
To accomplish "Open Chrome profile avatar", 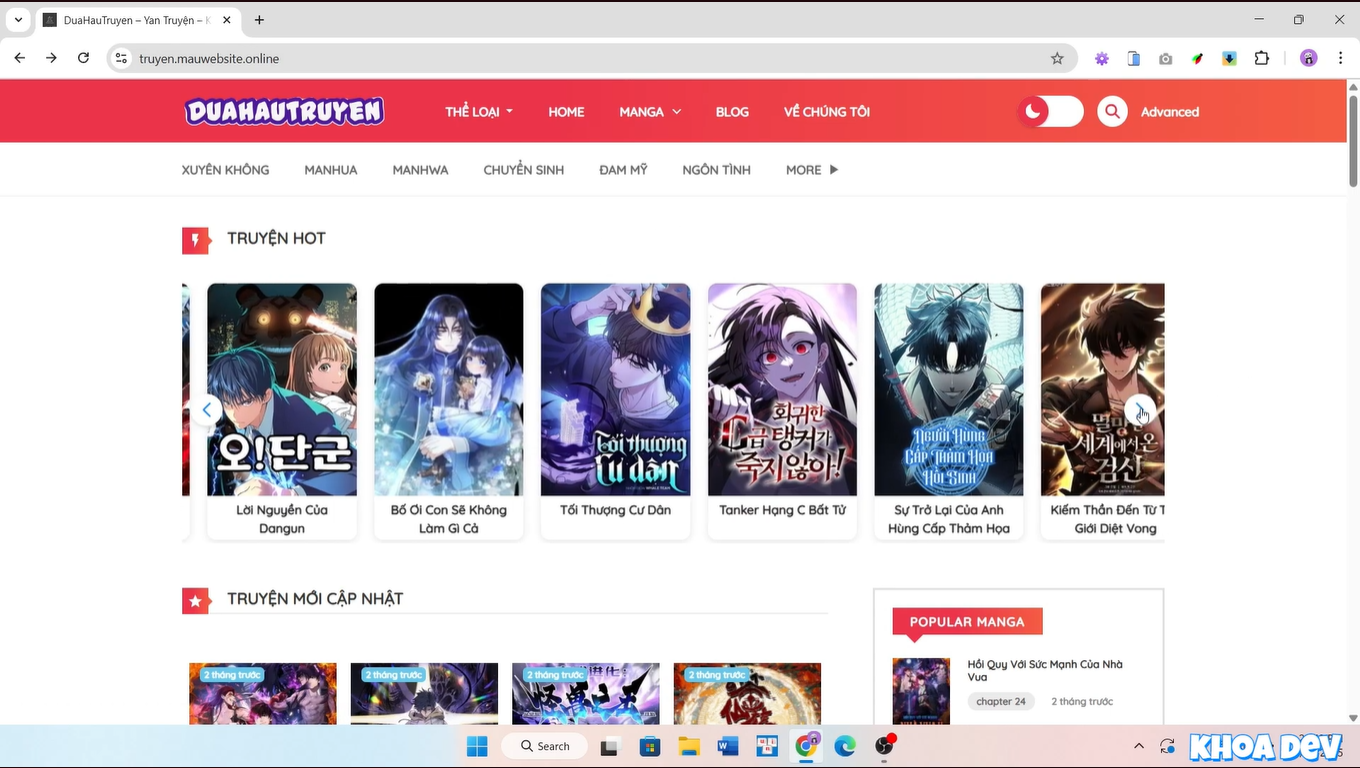I will (1309, 59).
